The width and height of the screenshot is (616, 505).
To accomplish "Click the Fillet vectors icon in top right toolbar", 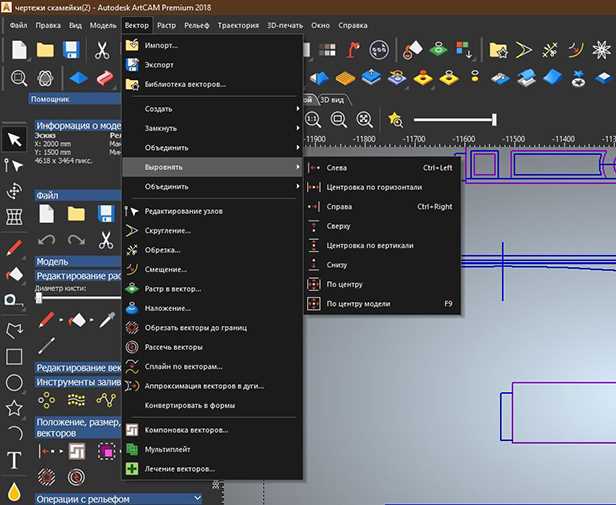I will (x=524, y=50).
